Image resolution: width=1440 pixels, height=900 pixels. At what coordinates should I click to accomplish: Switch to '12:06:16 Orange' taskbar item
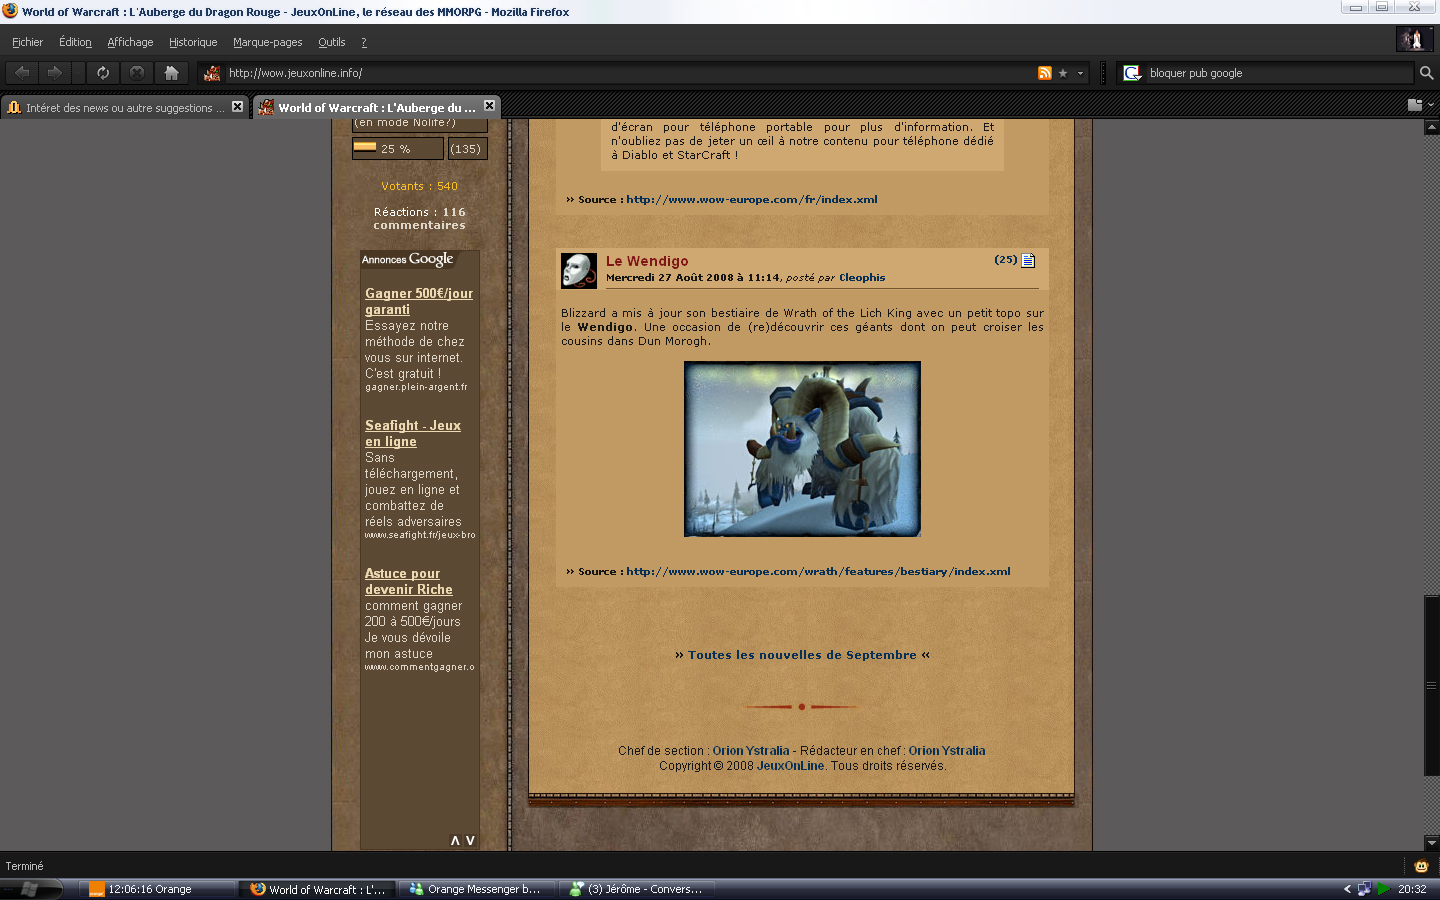coord(158,889)
